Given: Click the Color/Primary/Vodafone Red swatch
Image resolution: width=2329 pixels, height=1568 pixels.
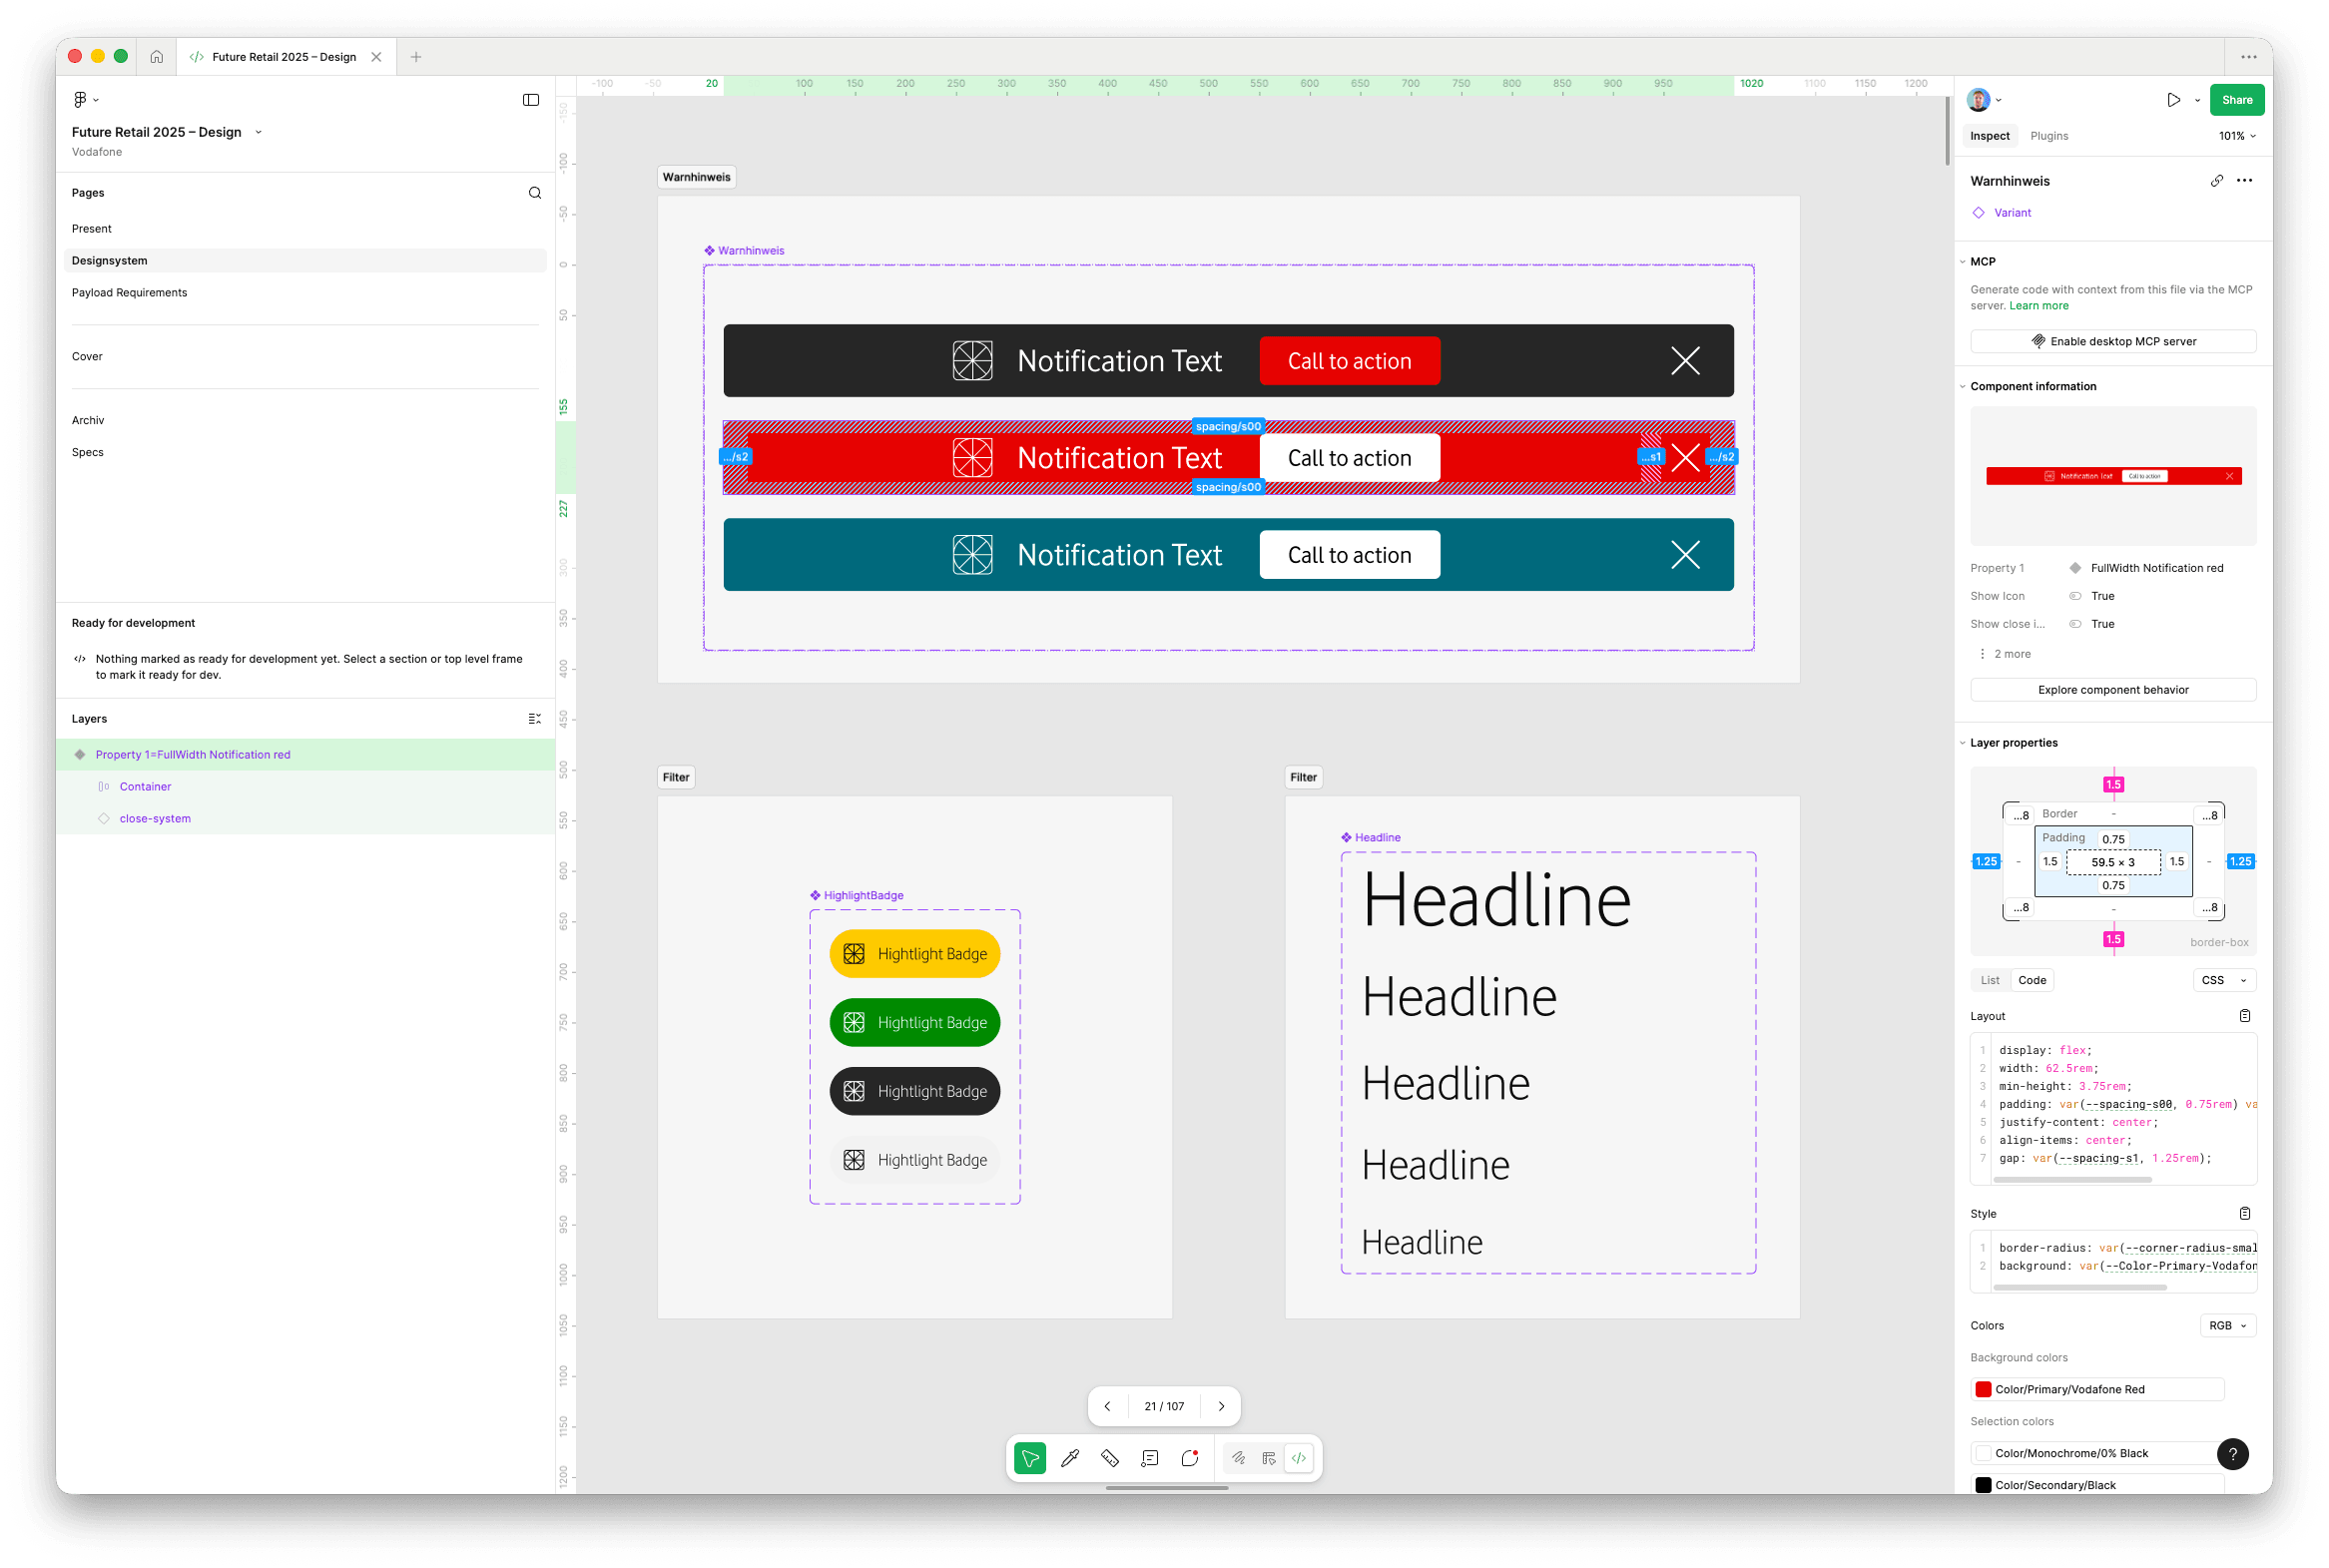Looking at the screenshot, I should click(1983, 1389).
